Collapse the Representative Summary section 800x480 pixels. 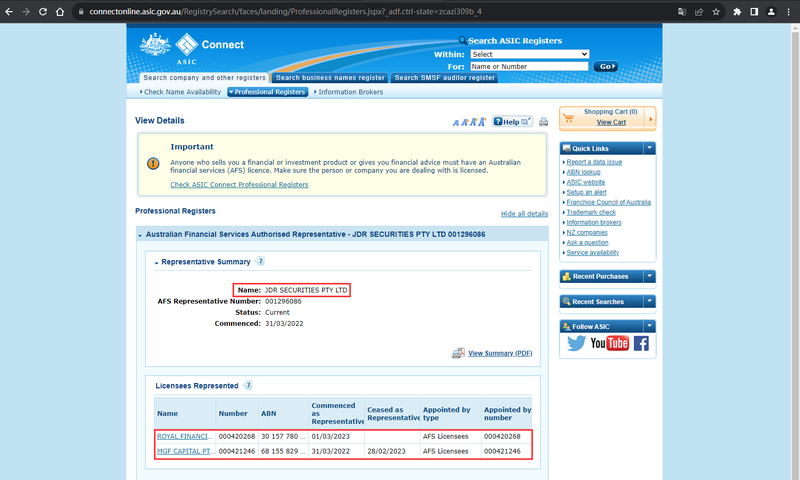pos(157,263)
